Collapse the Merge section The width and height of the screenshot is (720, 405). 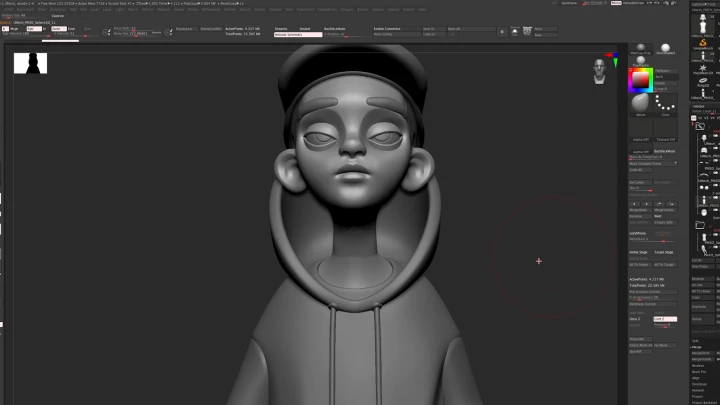[697, 347]
